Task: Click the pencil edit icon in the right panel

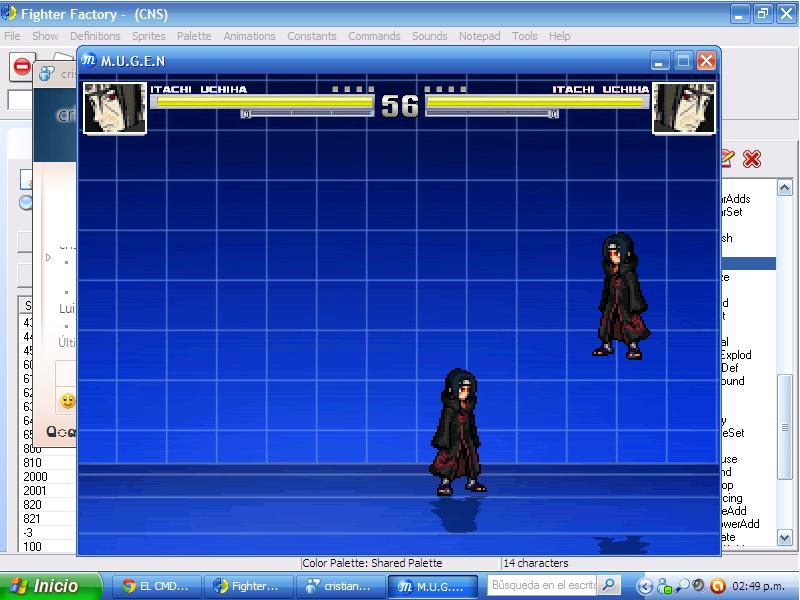Action: pos(727,159)
